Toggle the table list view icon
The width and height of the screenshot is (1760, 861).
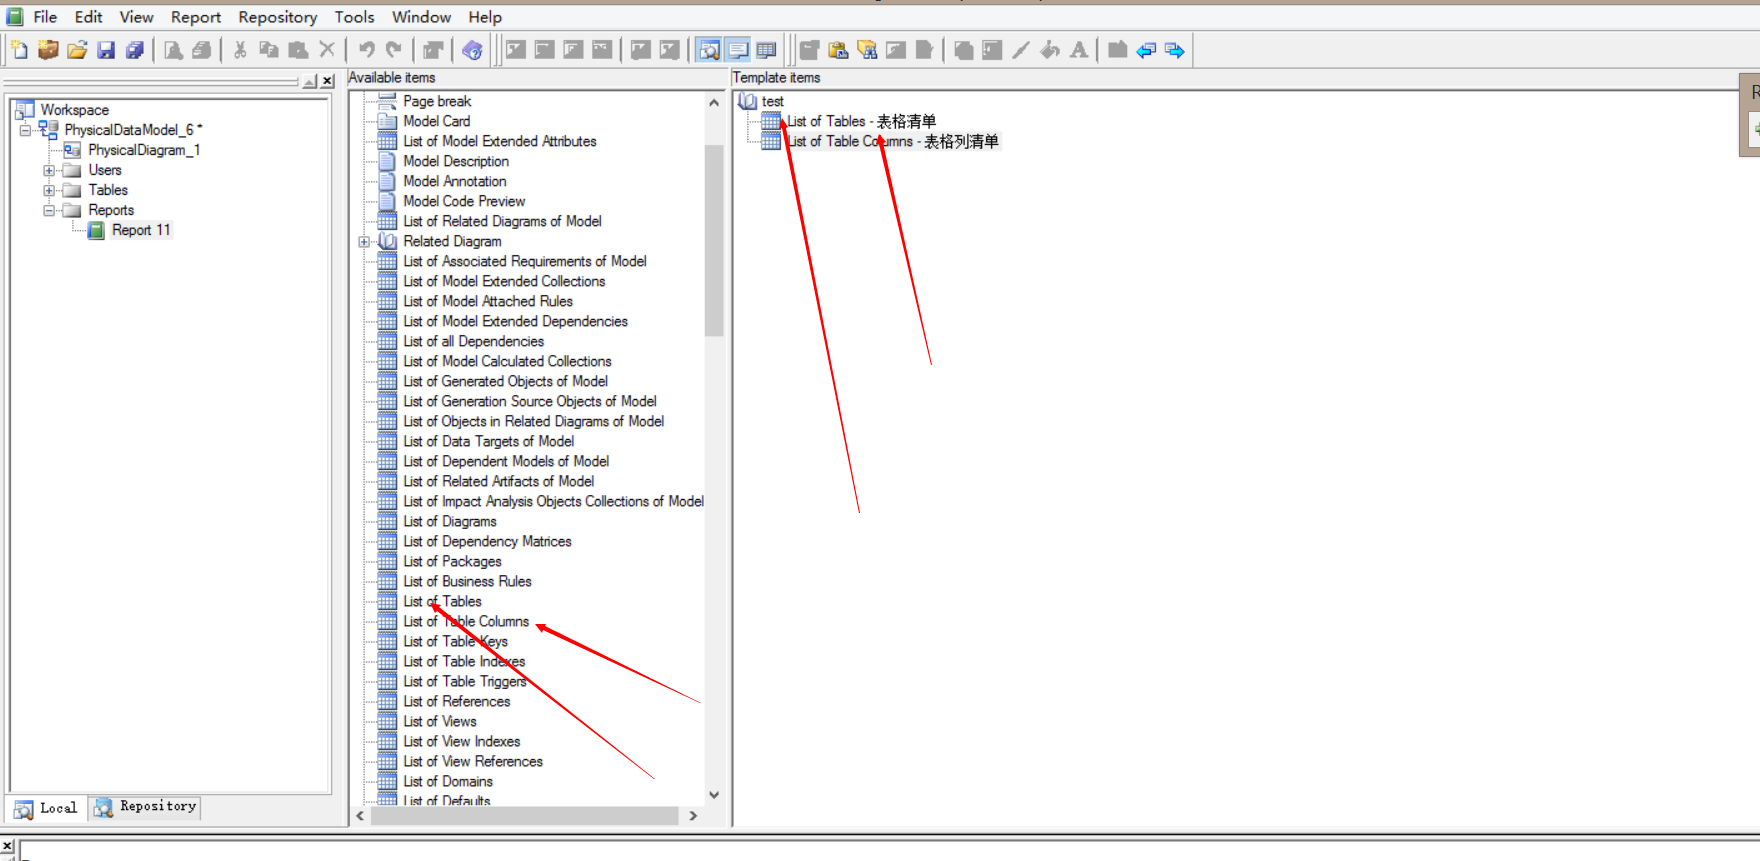pyautogui.click(x=766, y=50)
